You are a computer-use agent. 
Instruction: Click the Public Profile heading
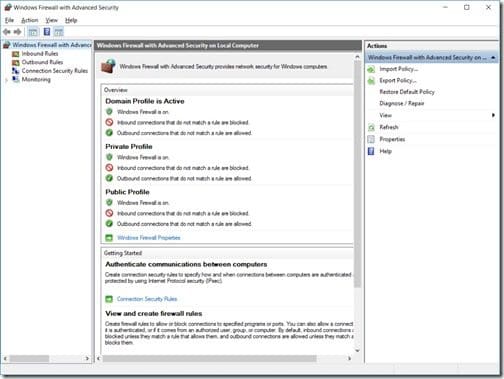pos(127,192)
